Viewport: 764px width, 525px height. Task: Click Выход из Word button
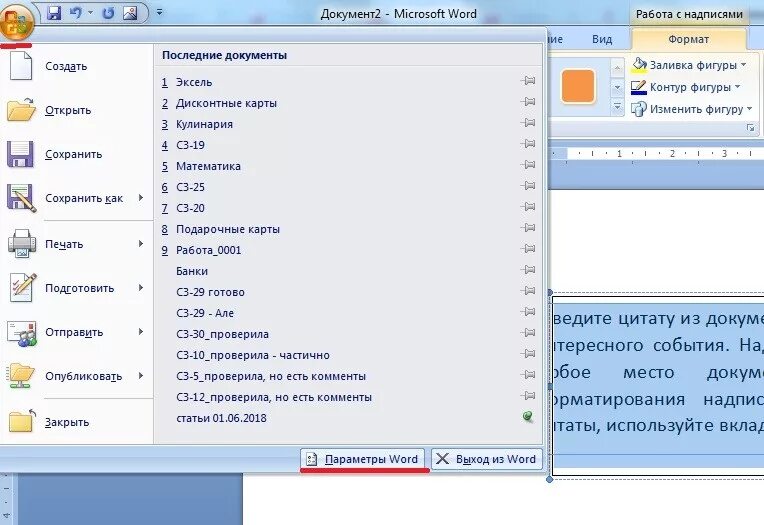486,459
